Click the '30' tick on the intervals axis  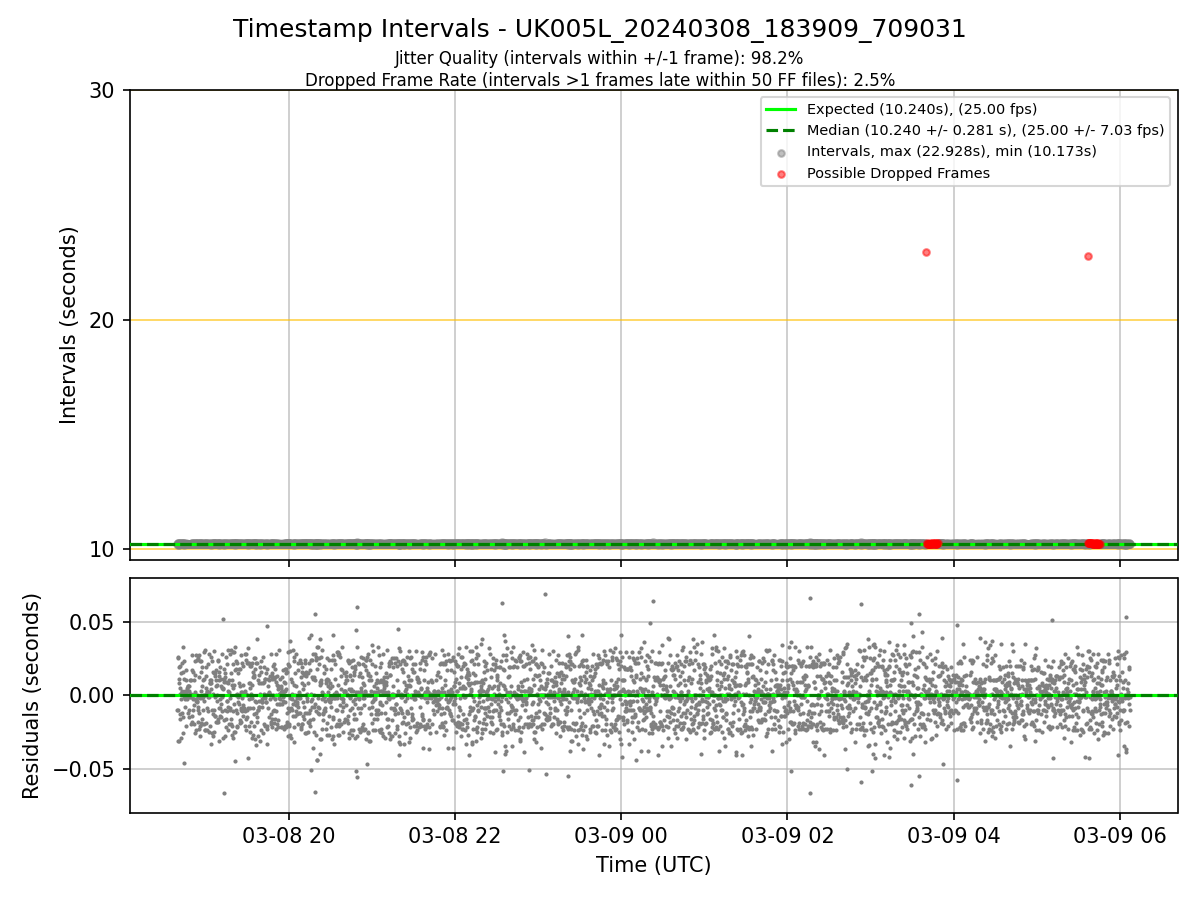[x=104, y=91]
